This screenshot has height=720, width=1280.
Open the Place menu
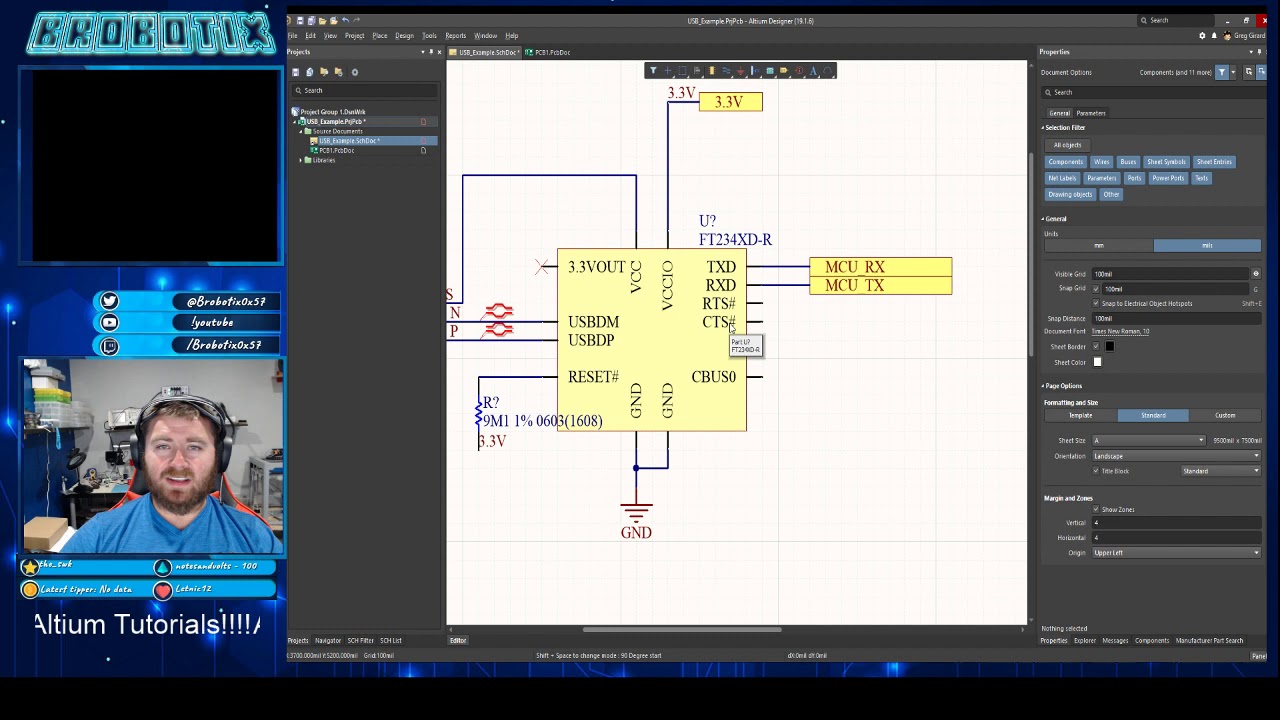coord(380,36)
